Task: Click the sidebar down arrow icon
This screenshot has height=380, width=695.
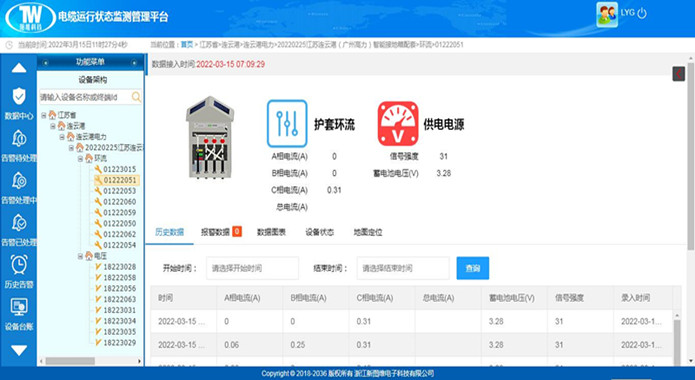Action: [19, 350]
